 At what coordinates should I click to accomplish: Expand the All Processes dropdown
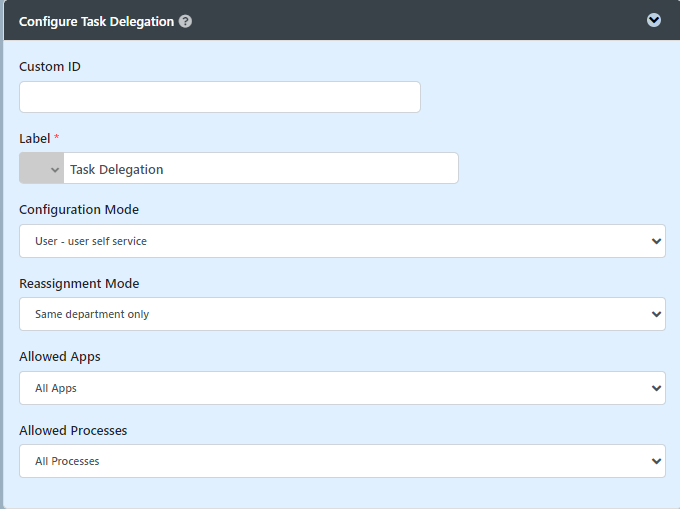342,461
